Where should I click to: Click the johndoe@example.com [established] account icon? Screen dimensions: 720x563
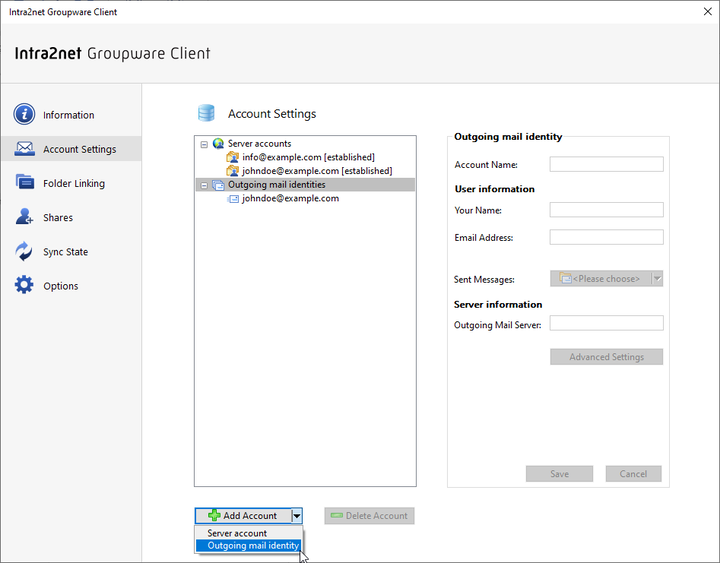coord(233,171)
